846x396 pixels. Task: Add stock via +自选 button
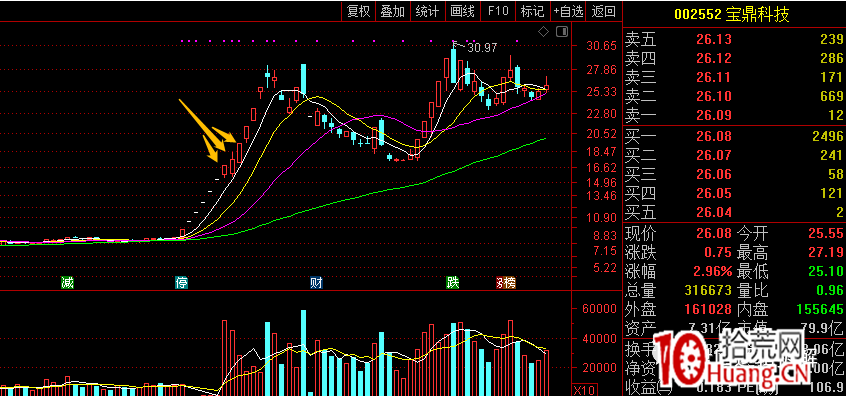coord(568,11)
